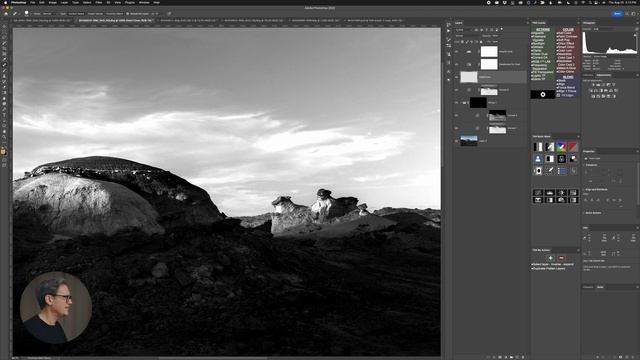Open the brush preset picker in options bar
Viewport: 640px width, 360px height.
pyautogui.click(x=27, y=13)
